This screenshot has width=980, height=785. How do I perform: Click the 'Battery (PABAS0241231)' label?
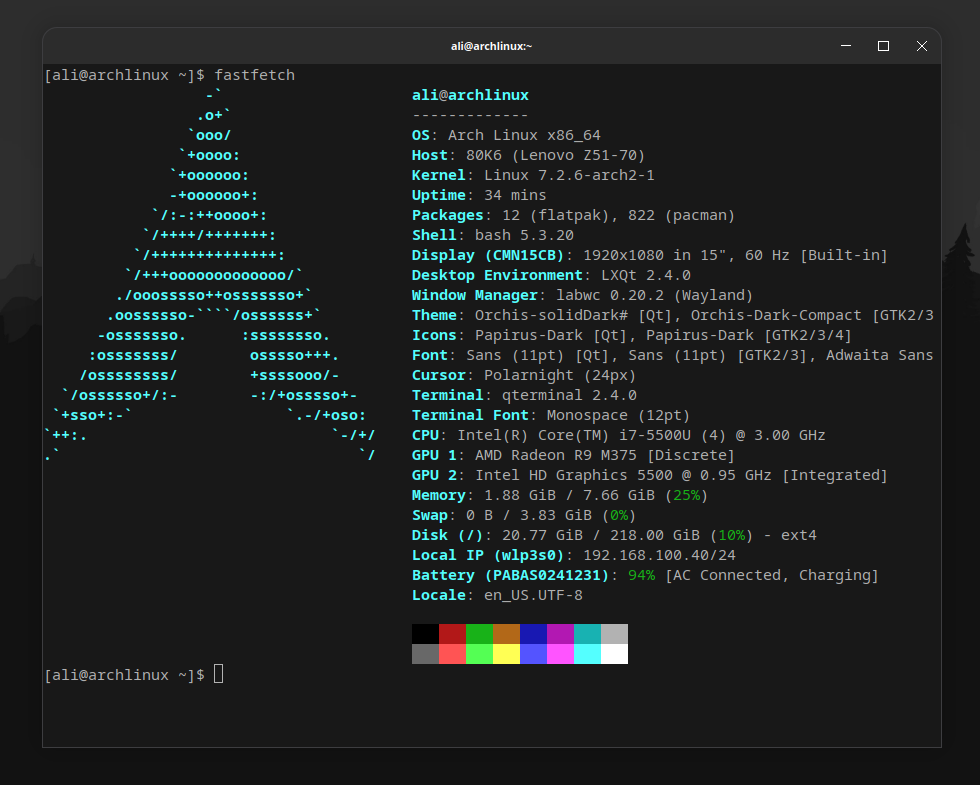511,575
